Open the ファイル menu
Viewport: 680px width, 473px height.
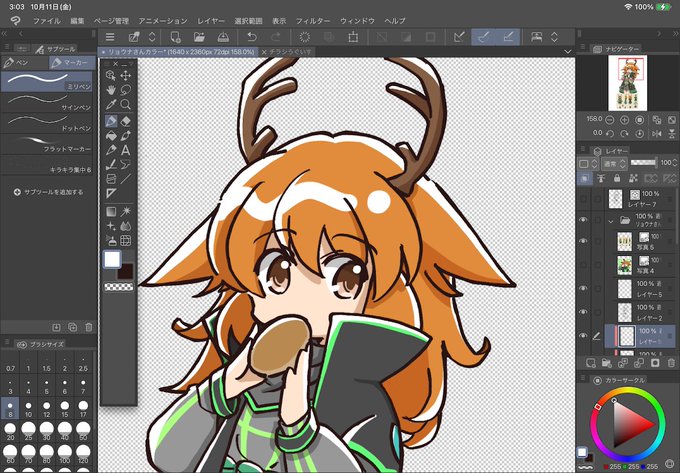pos(47,21)
